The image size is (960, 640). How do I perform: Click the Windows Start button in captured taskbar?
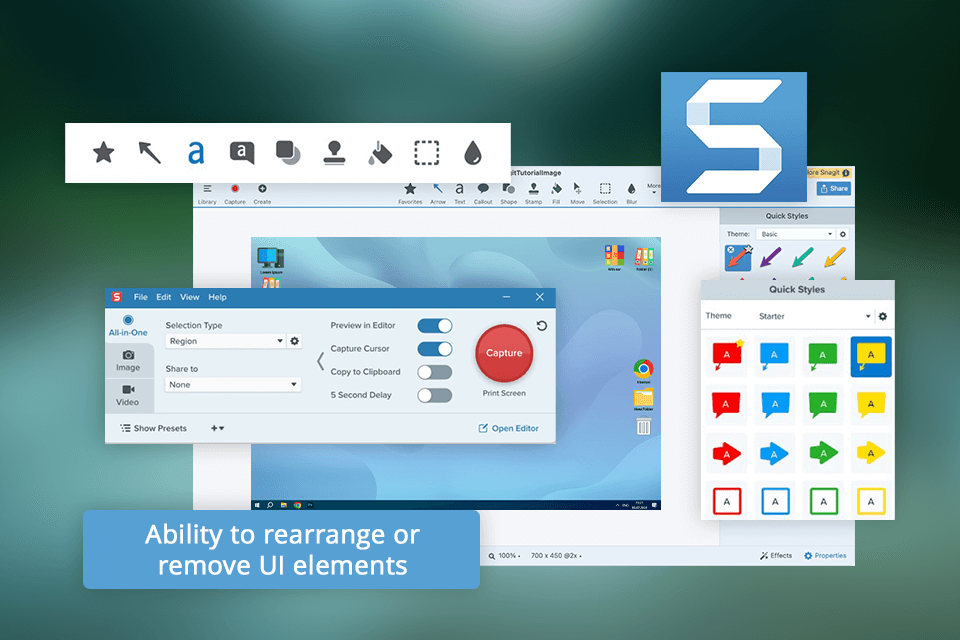coord(257,505)
